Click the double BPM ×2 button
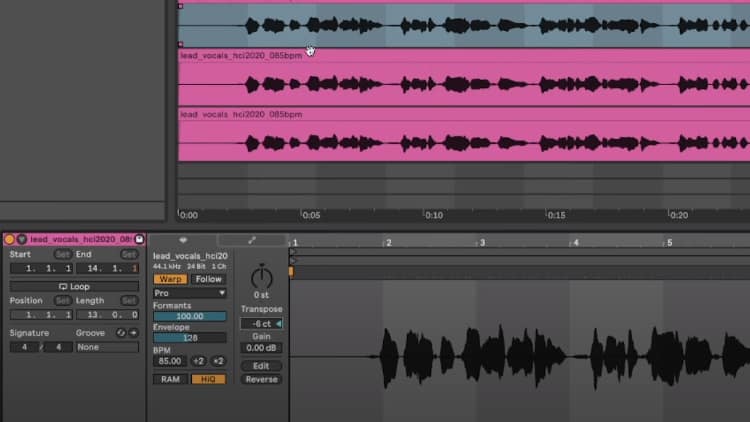The width and height of the screenshot is (750, 422). 218,361
